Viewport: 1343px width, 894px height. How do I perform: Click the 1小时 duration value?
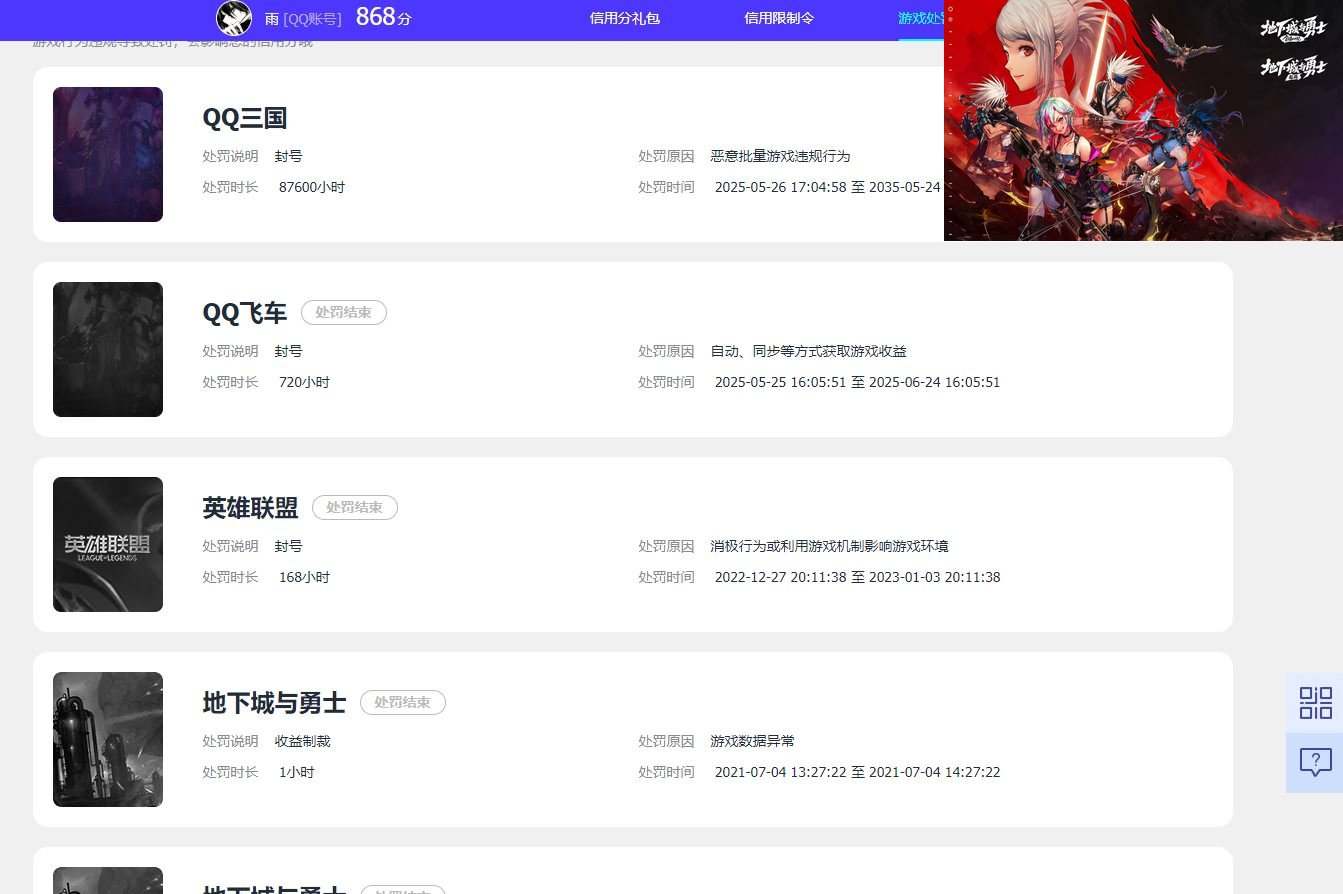pyautogui.click(x=297, y=772)
